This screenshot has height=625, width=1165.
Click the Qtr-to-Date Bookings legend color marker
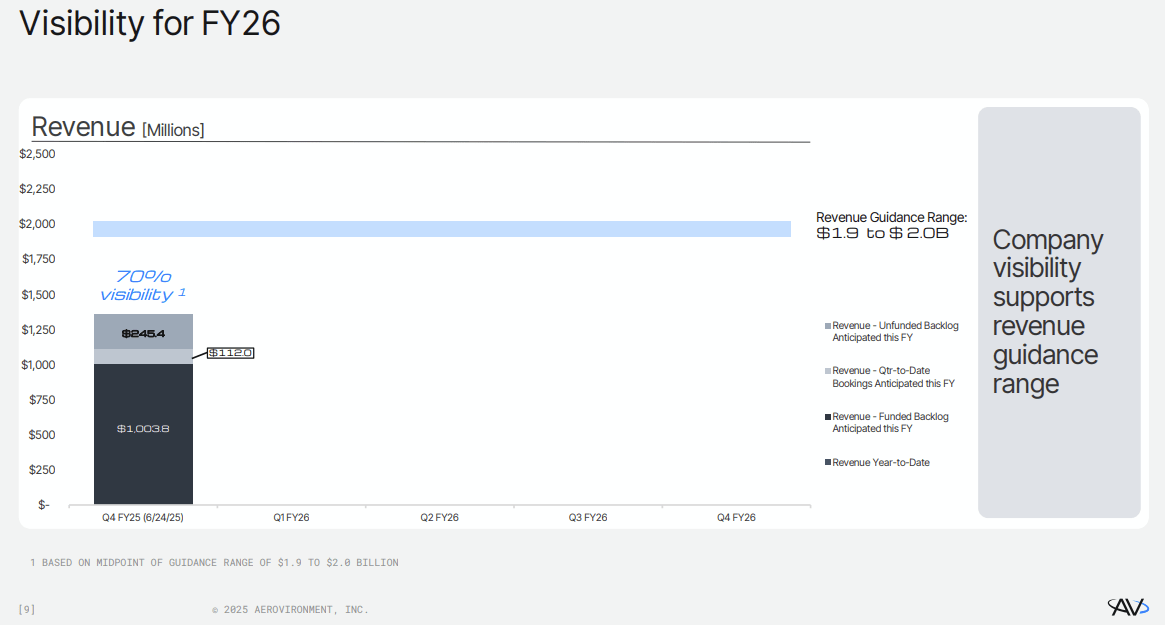[x=828, y=371]
